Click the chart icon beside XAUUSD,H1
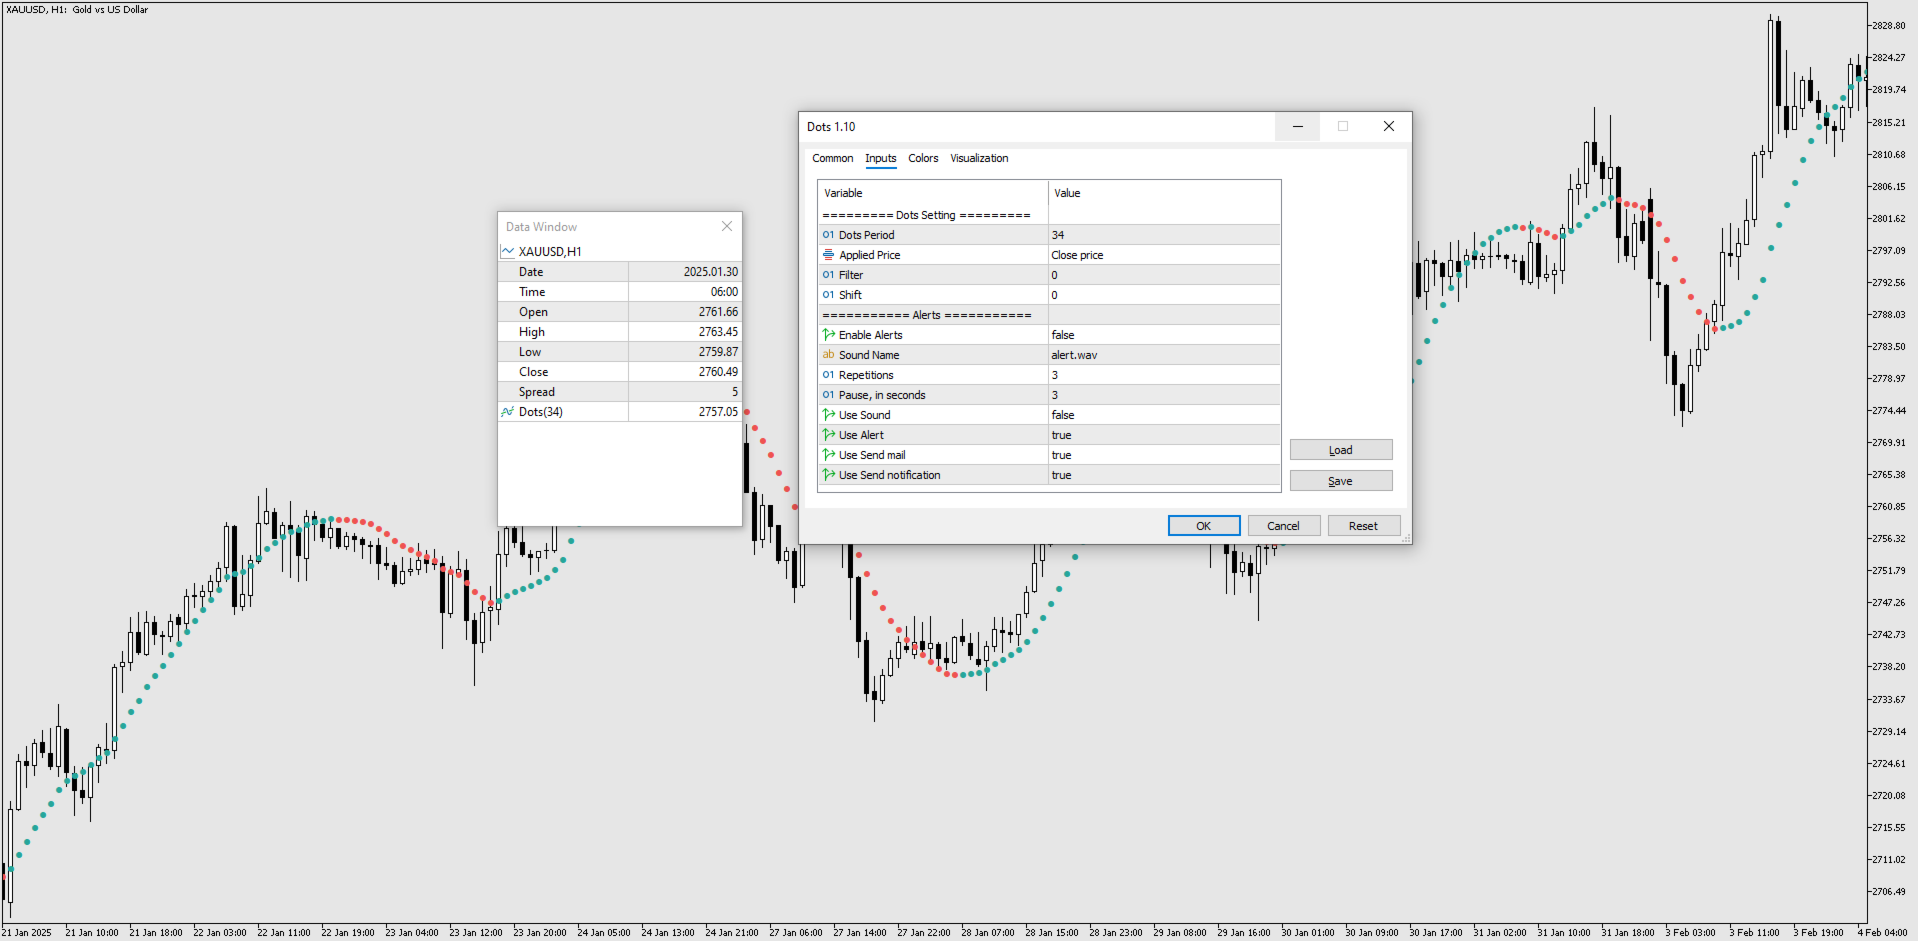Screen dimensions: 1918x941 (x=508, y=251)
